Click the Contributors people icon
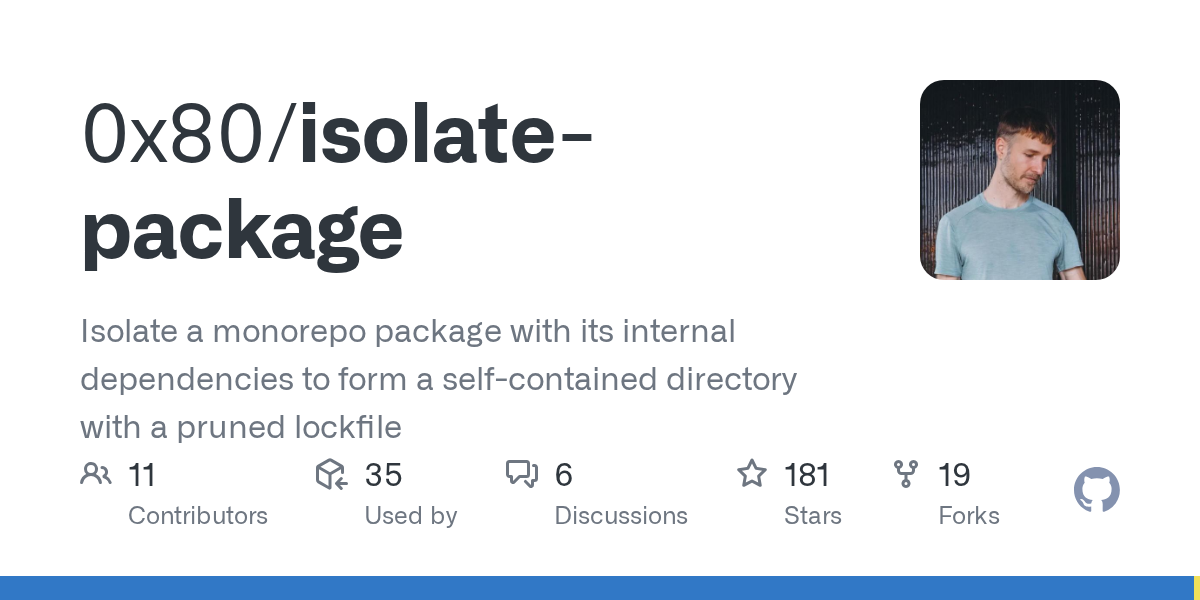The image size is (1200, 600). coord(96,474)
